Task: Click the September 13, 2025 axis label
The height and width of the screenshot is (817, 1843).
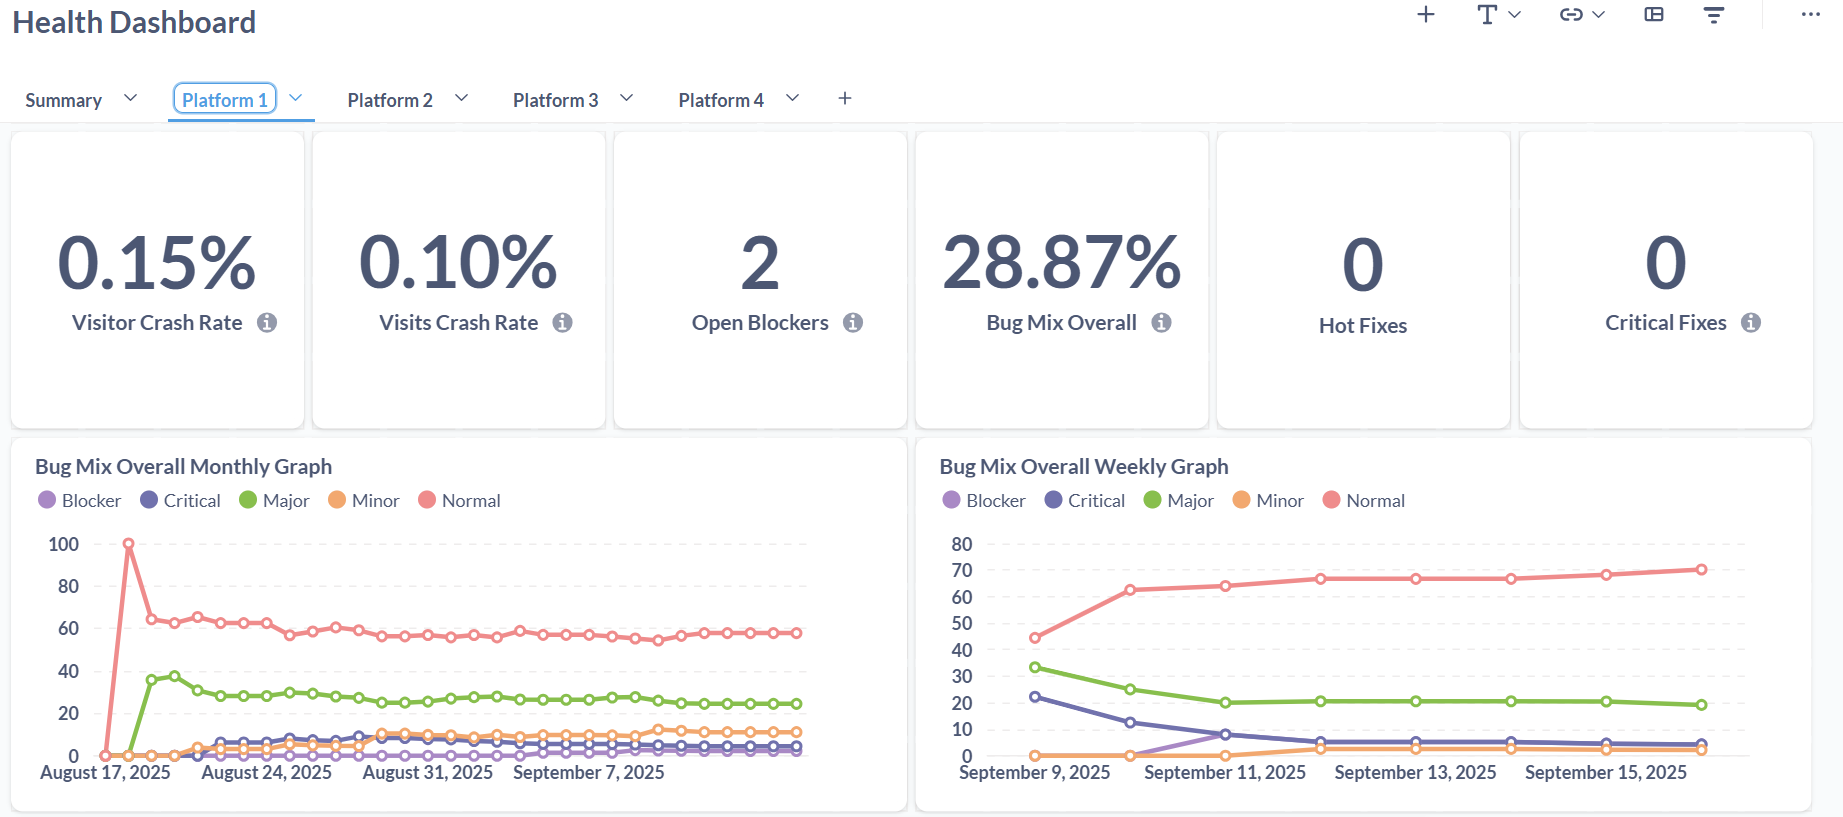Action: pos(1415,773)
